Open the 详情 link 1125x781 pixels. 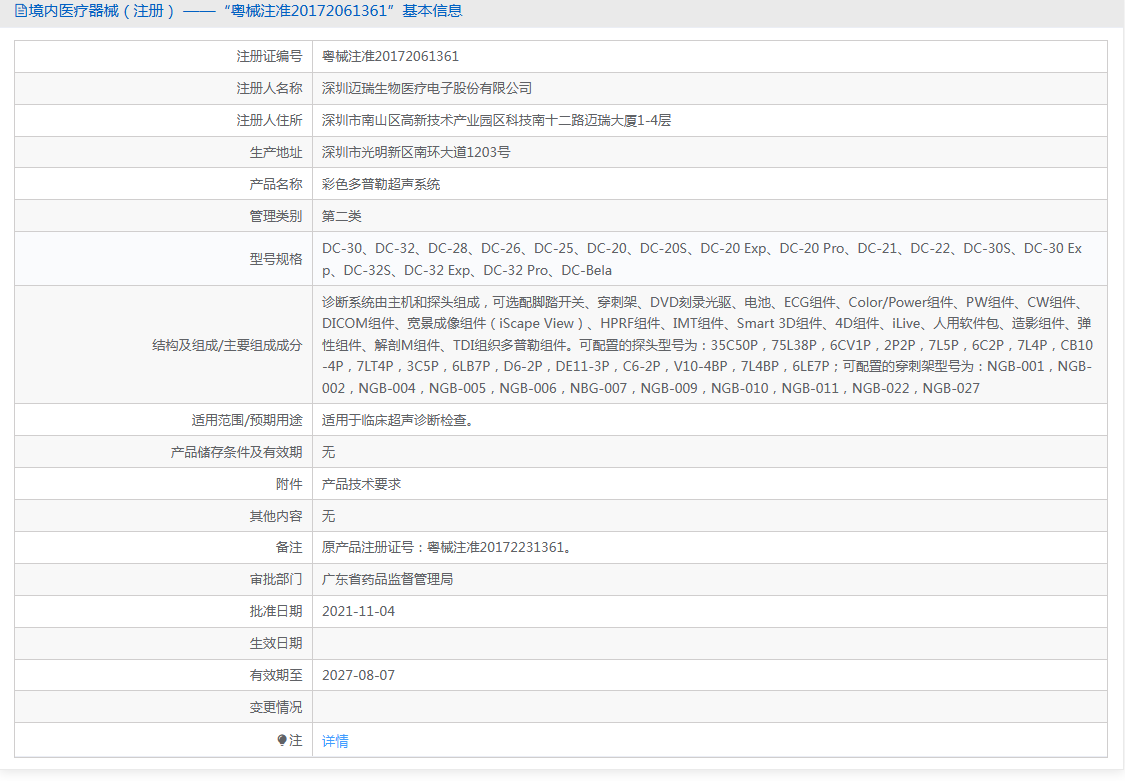[x=335, y=741]
